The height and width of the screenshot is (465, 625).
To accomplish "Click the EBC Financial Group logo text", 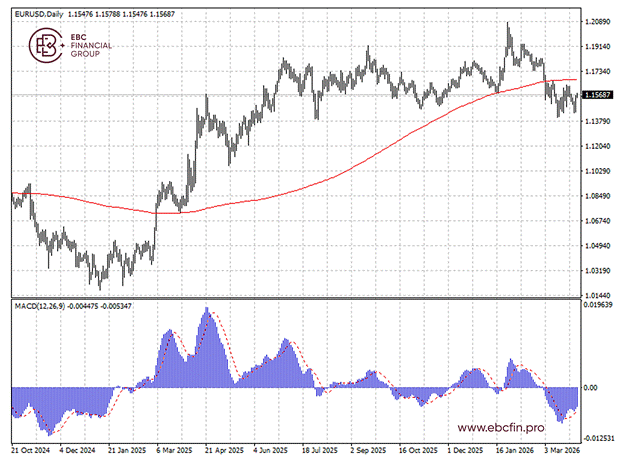I will click(x=90, y=45).
